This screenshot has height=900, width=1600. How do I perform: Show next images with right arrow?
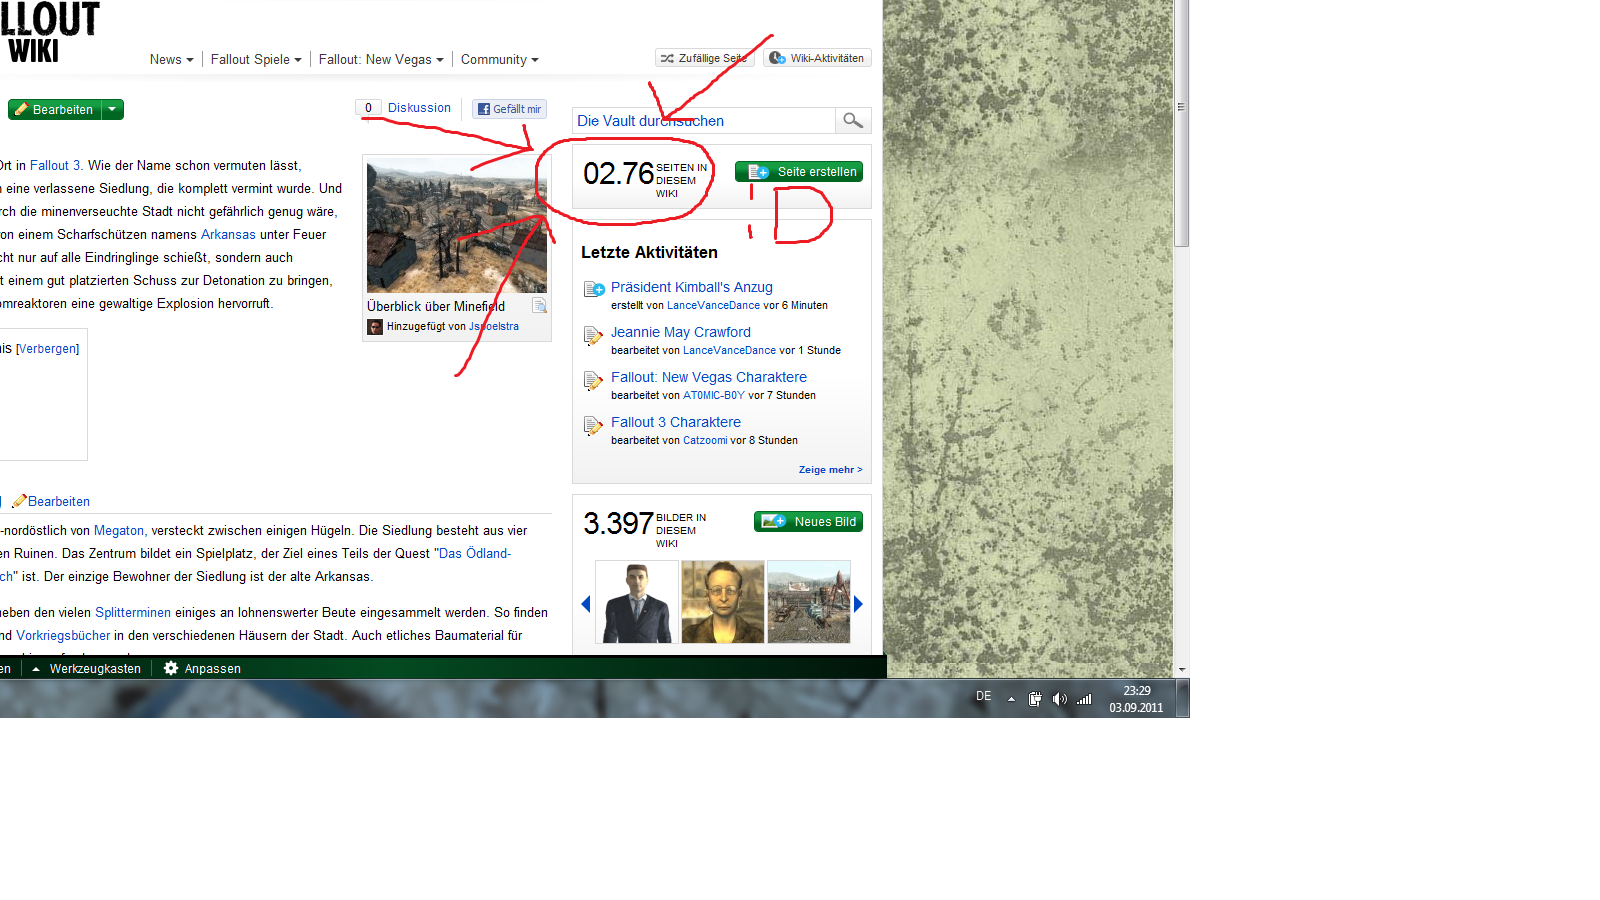coord(858,604)
